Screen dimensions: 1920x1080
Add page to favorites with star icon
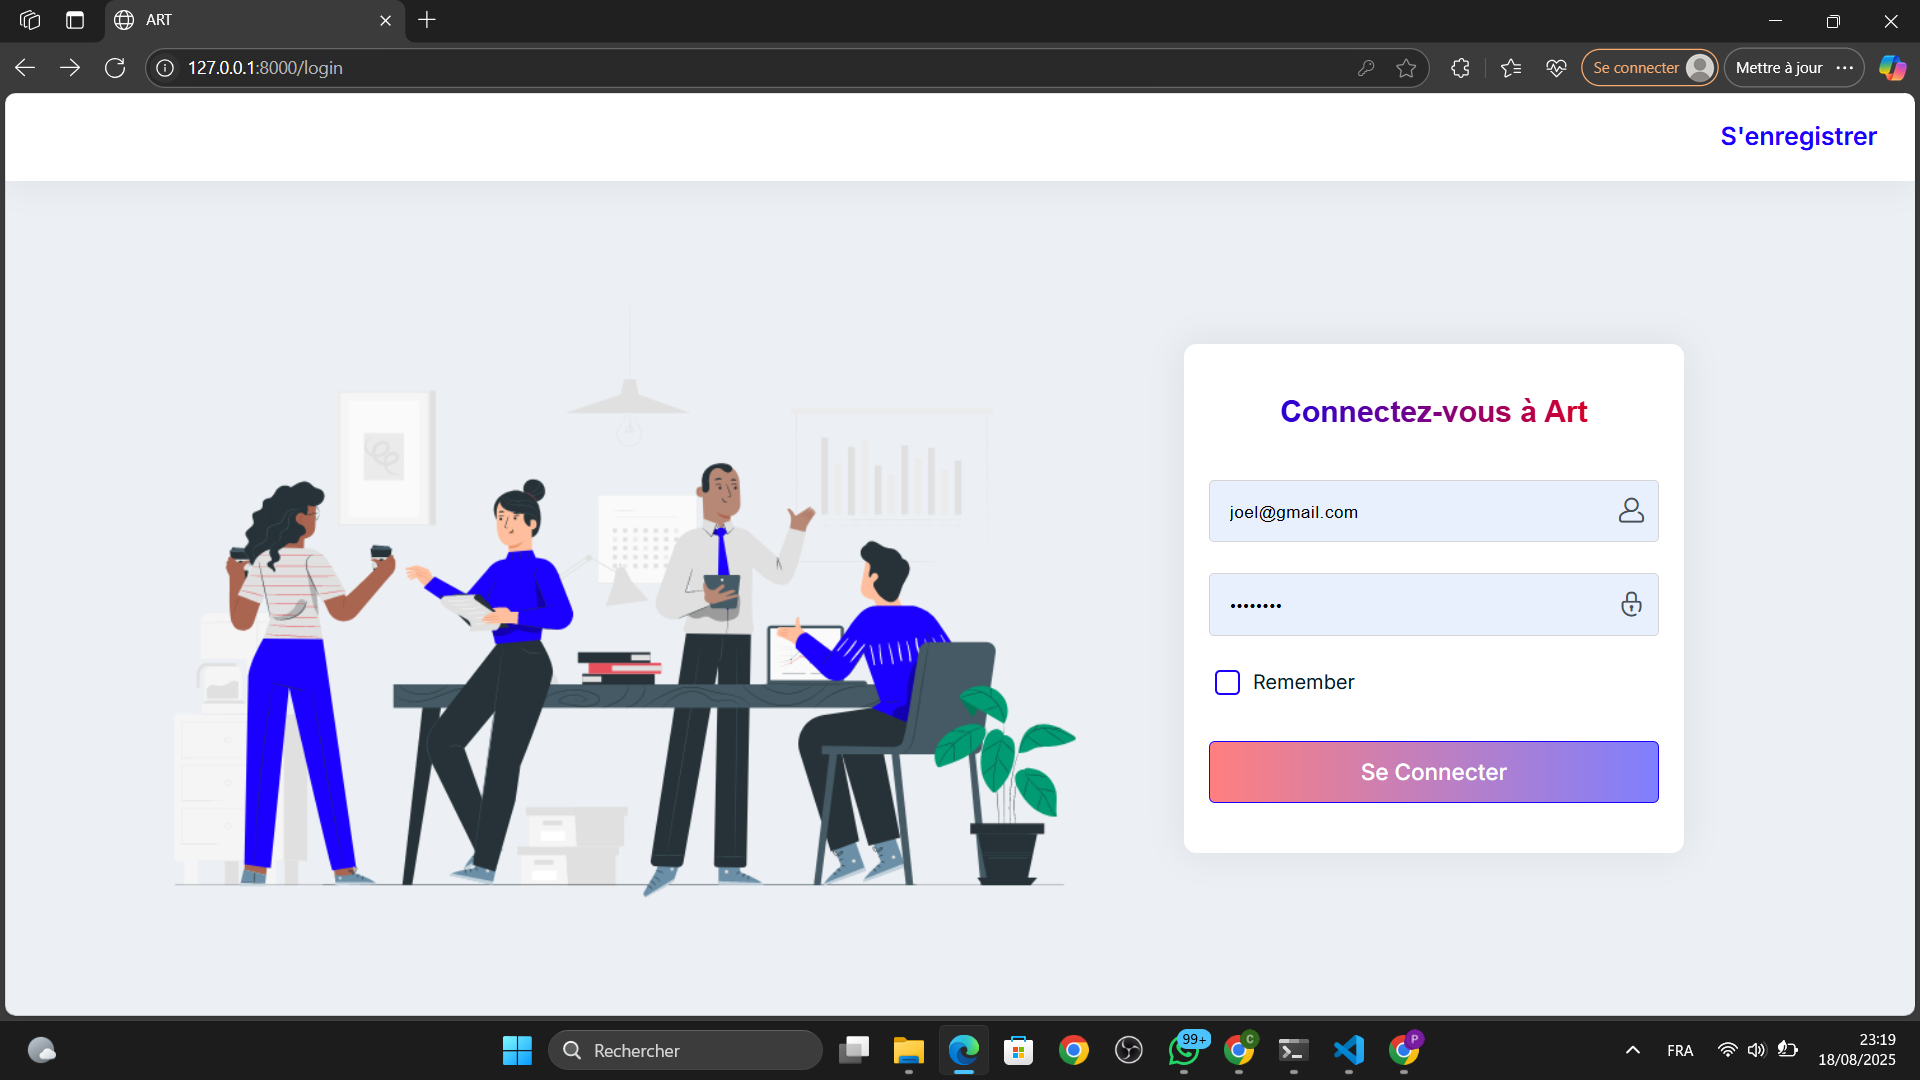coord(1406,68)
